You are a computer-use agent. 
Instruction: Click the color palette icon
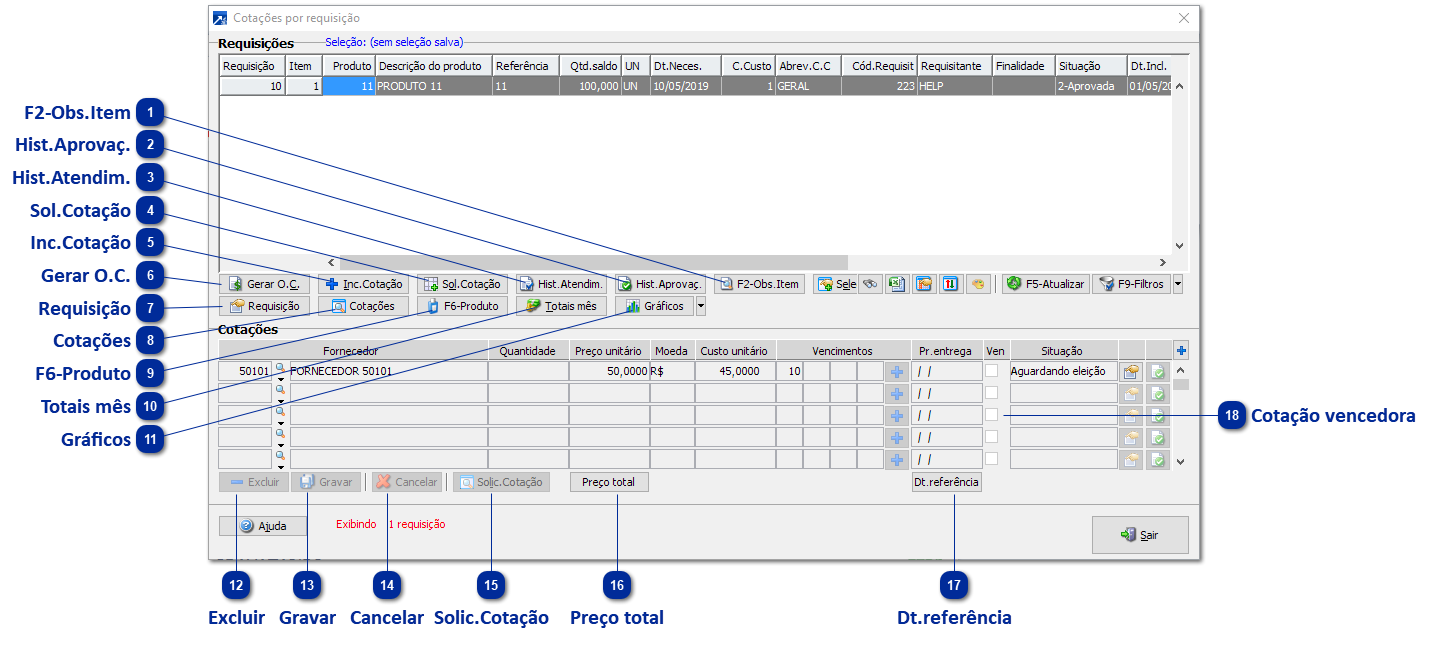978,284
